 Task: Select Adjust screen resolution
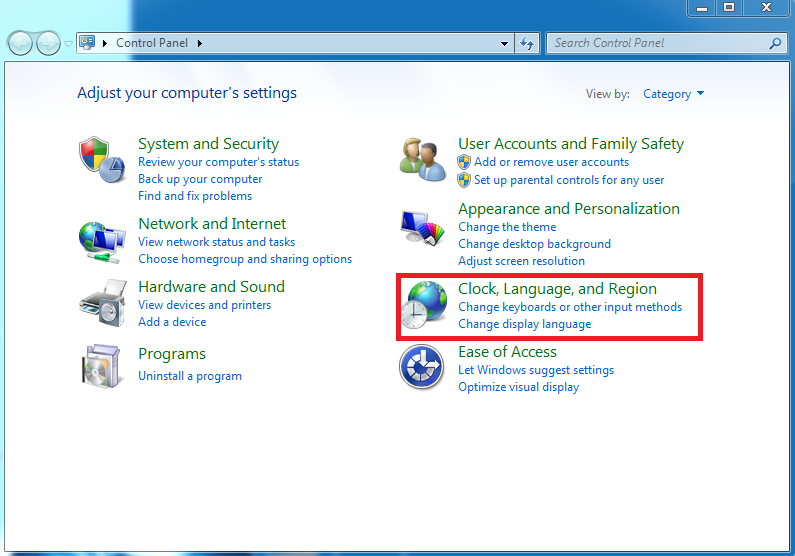coord(521,261)
